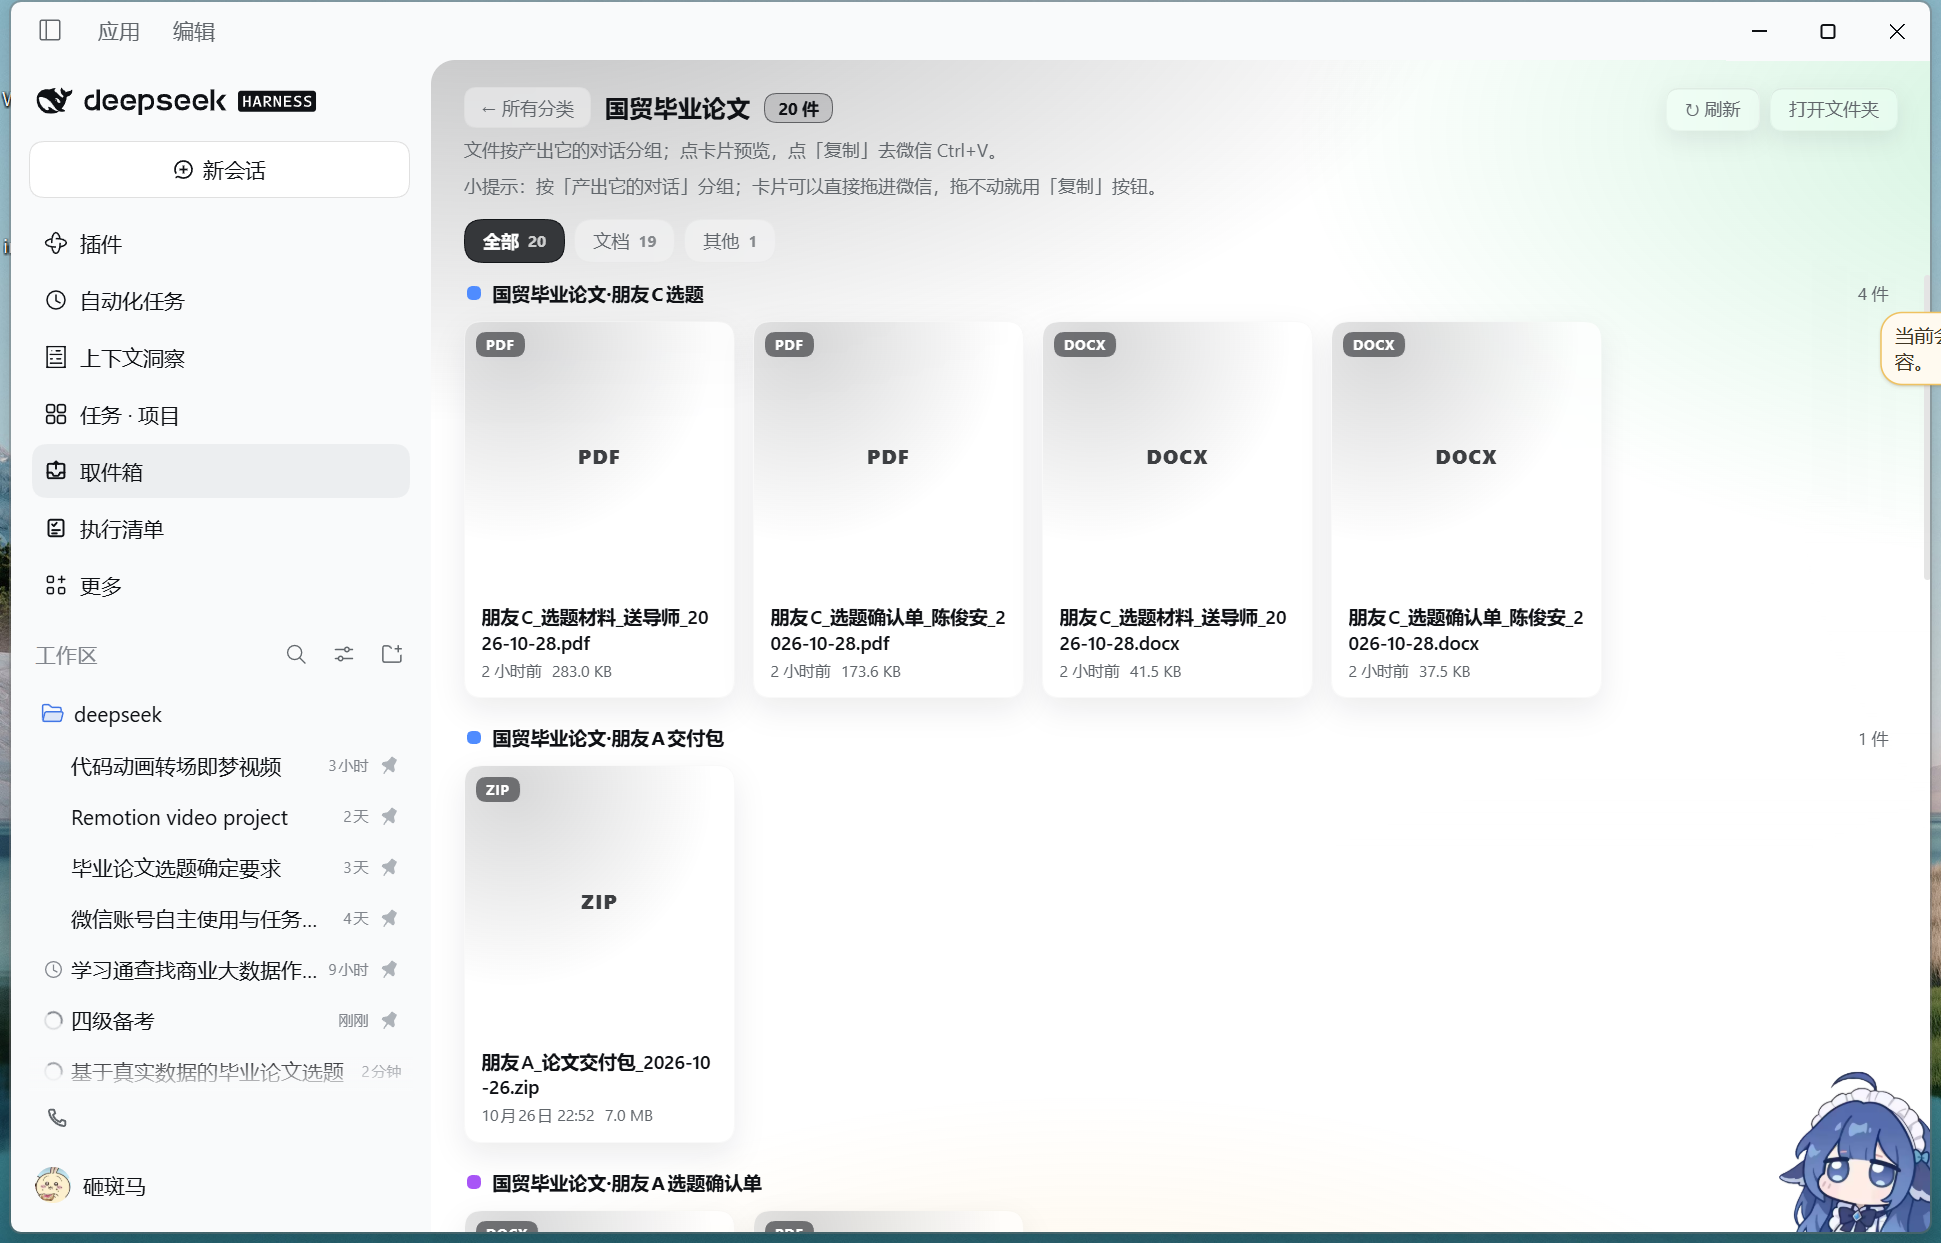Unpin 学习通查找商业大数据 conversation

click(x=390, y=969)
